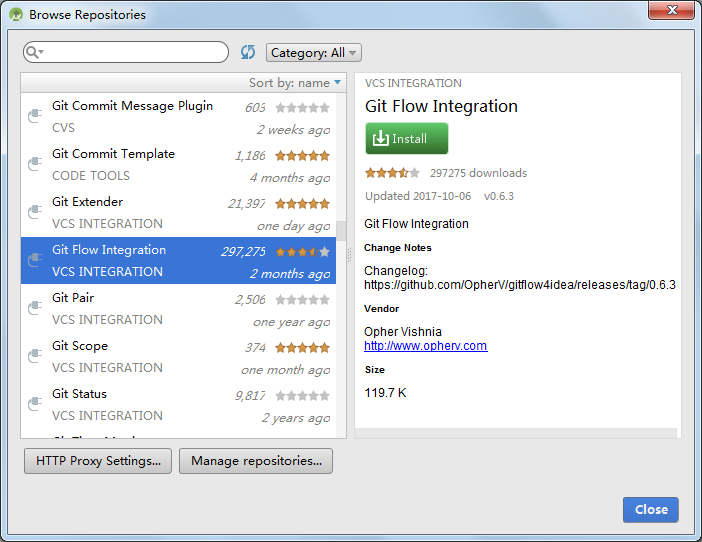The height and width of the screenshot is (542, 702).
Task: Click version label v0.6.3
Action: [499, 196]
